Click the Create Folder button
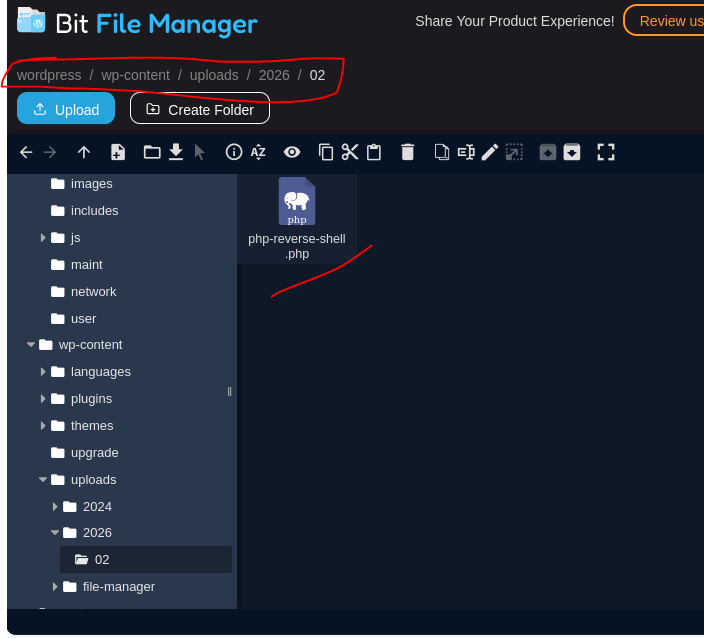 (200, 109)
